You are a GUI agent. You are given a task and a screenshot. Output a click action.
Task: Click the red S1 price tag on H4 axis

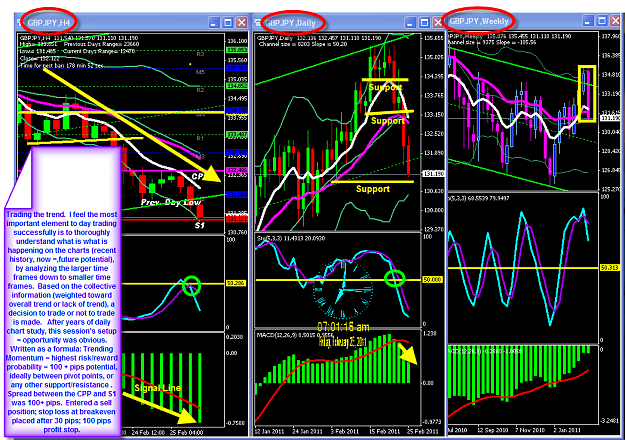coord(237,219)
